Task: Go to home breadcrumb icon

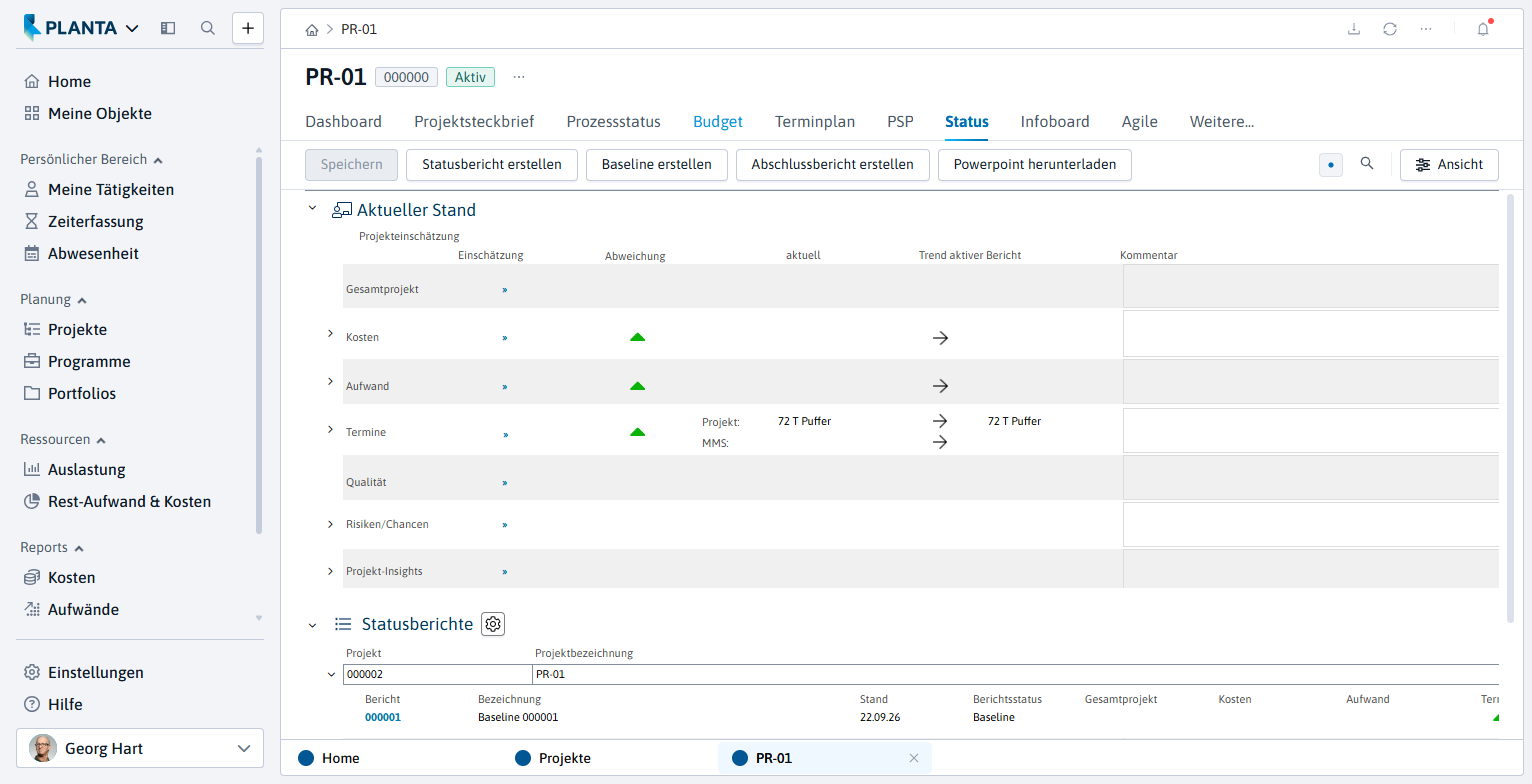Action: (x=312, y=30)
